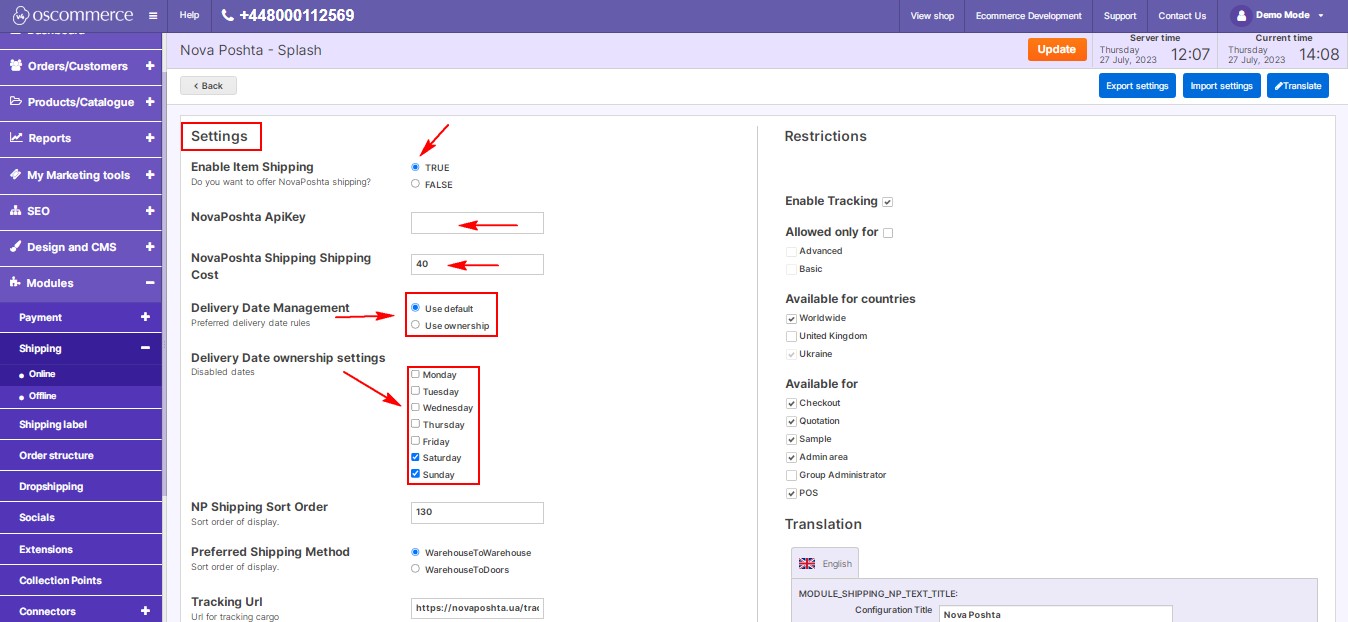Expand the Payment submenu plus
The image size is (1348, 622).
point(145,317)
